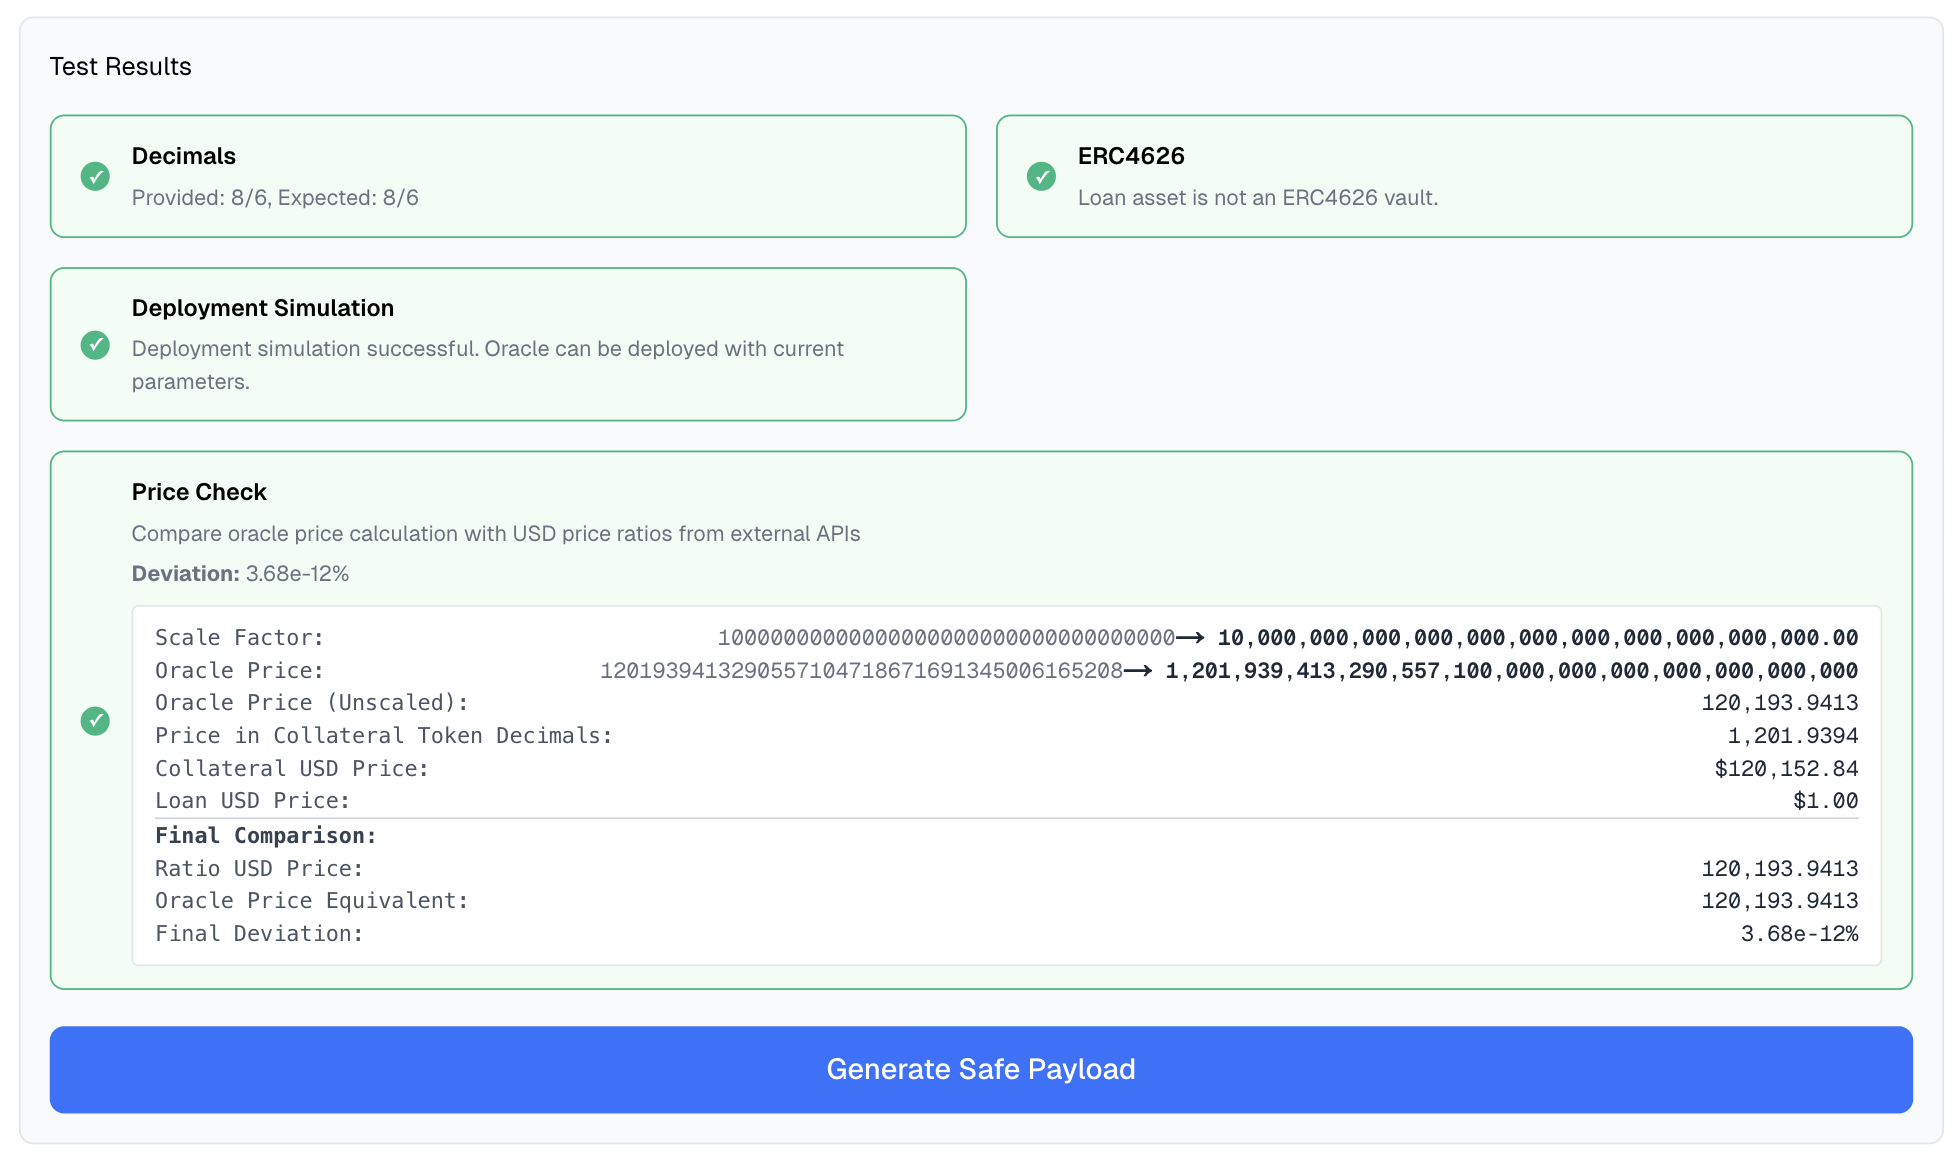Select the Decimals card title
This screenshot has height=1156, width=1954.
pyautogui.click(x=184, y=156)
